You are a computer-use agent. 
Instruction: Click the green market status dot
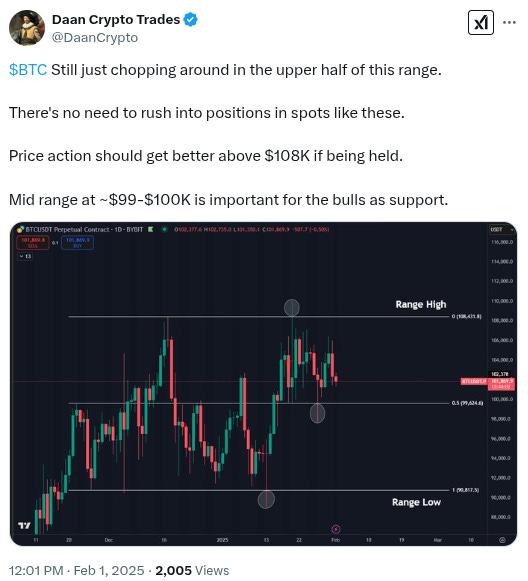[164, 229]
